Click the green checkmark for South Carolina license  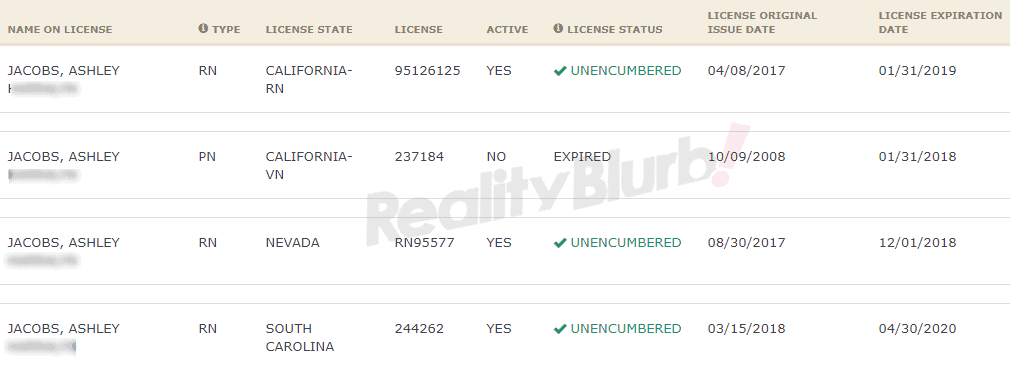pos(560,329)
